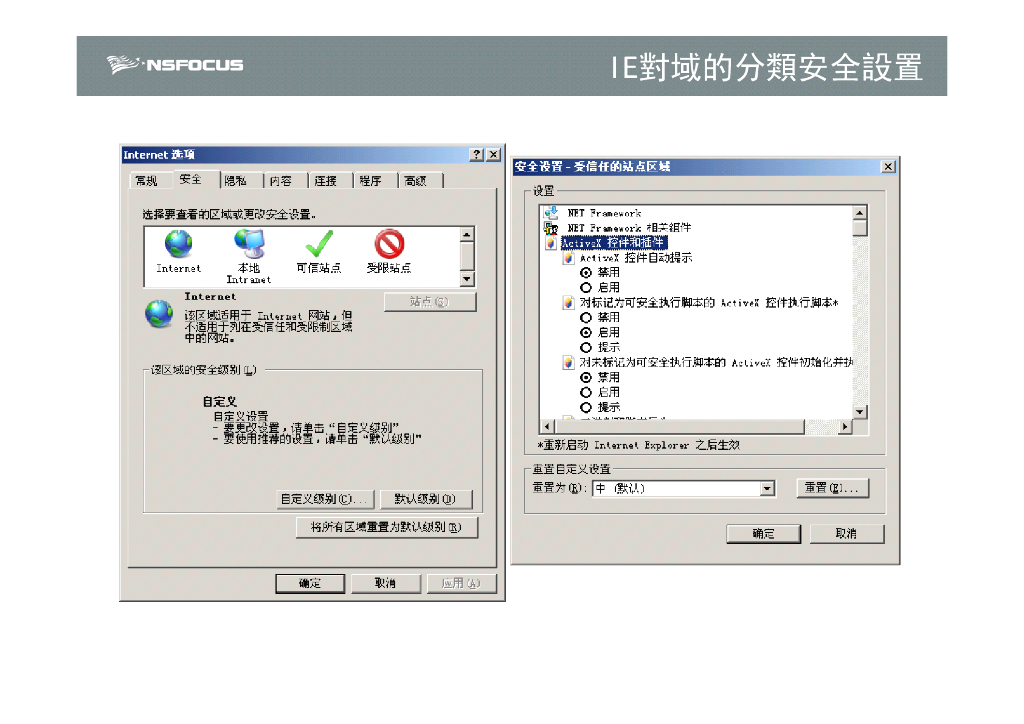Click the 对标记为可安全执行脚本的 ActiveX setting icon
This screenshot has height=724, width=1024.
pyautogui.click(x=568, y=303)
